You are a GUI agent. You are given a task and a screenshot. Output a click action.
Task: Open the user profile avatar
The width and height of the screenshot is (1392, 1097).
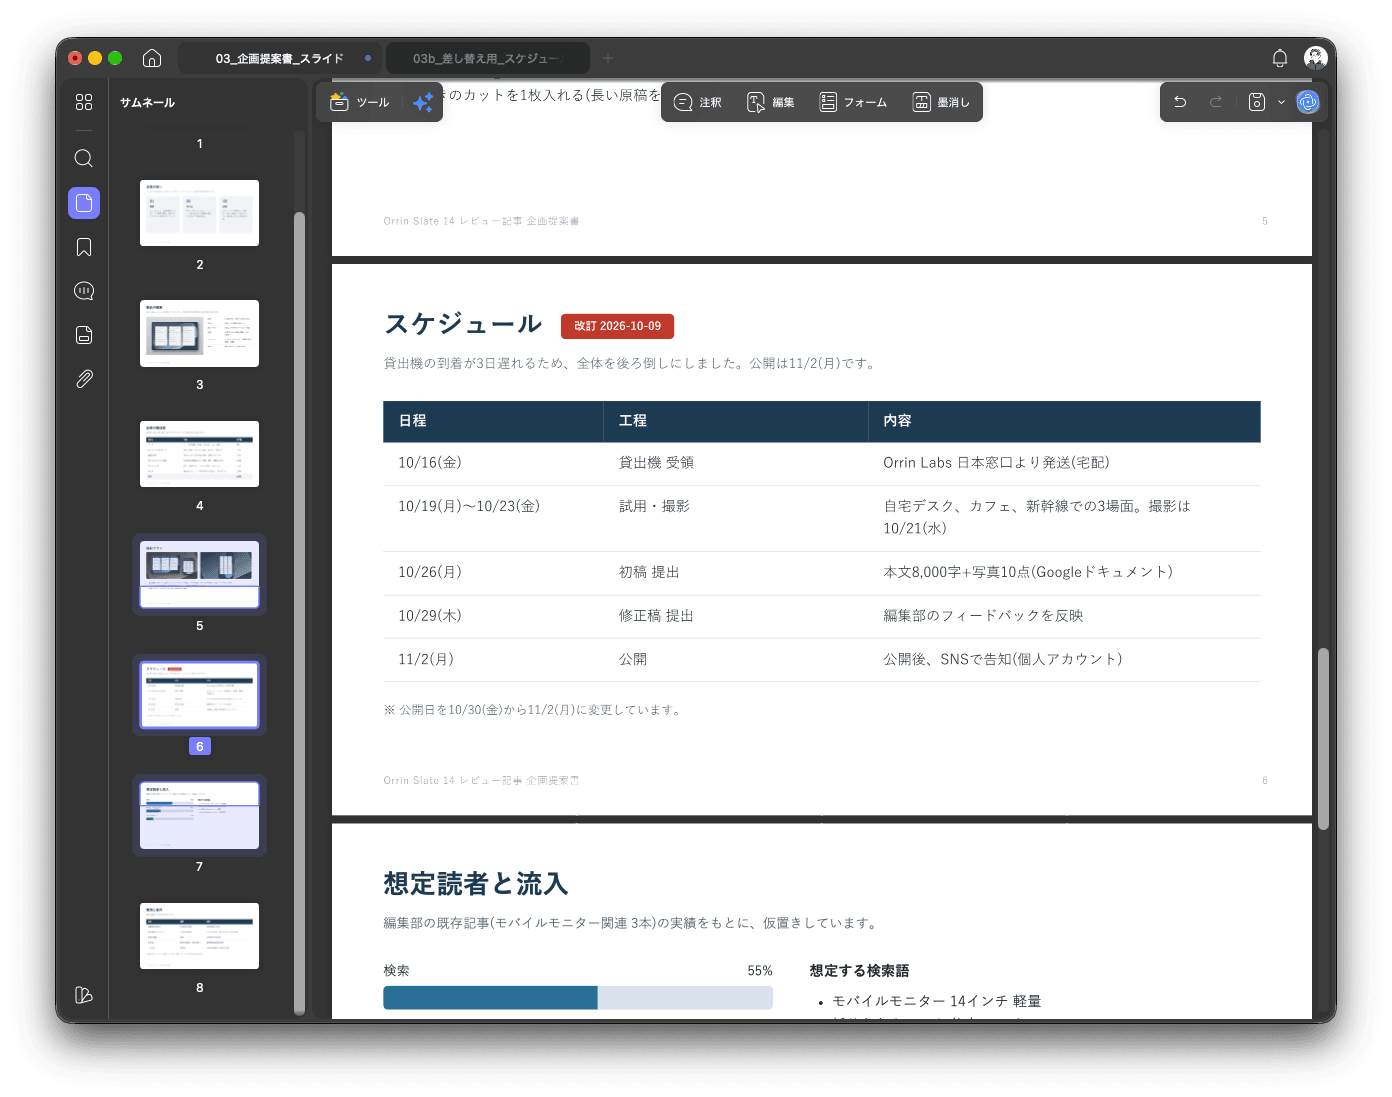[1316, 58]
